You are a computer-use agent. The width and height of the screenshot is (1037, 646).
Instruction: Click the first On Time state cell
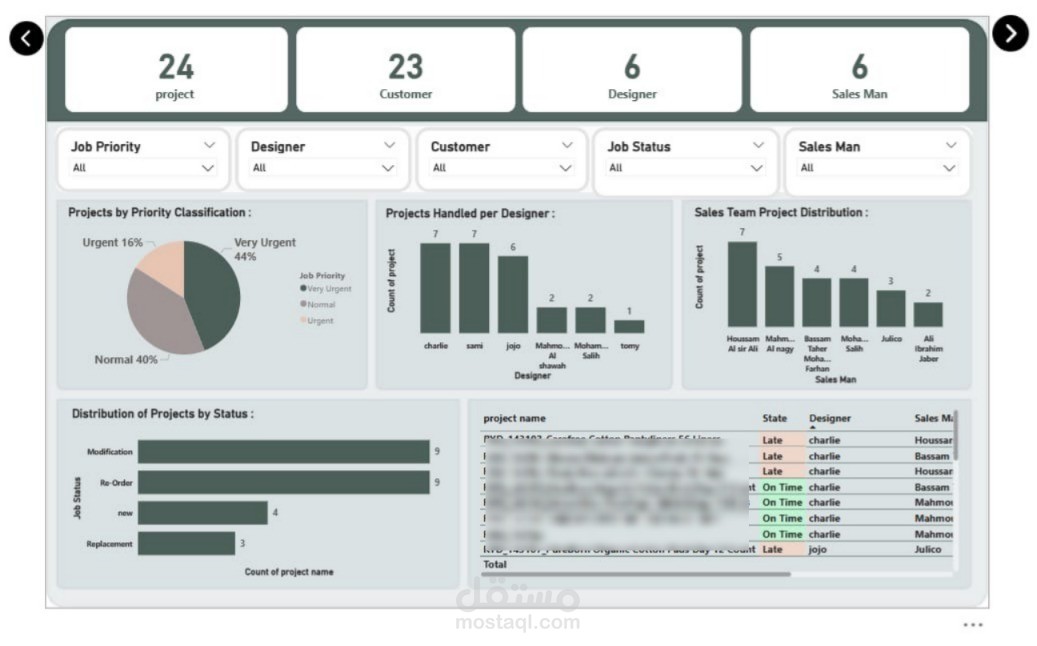pyautogui.click(x=783, y=487)
